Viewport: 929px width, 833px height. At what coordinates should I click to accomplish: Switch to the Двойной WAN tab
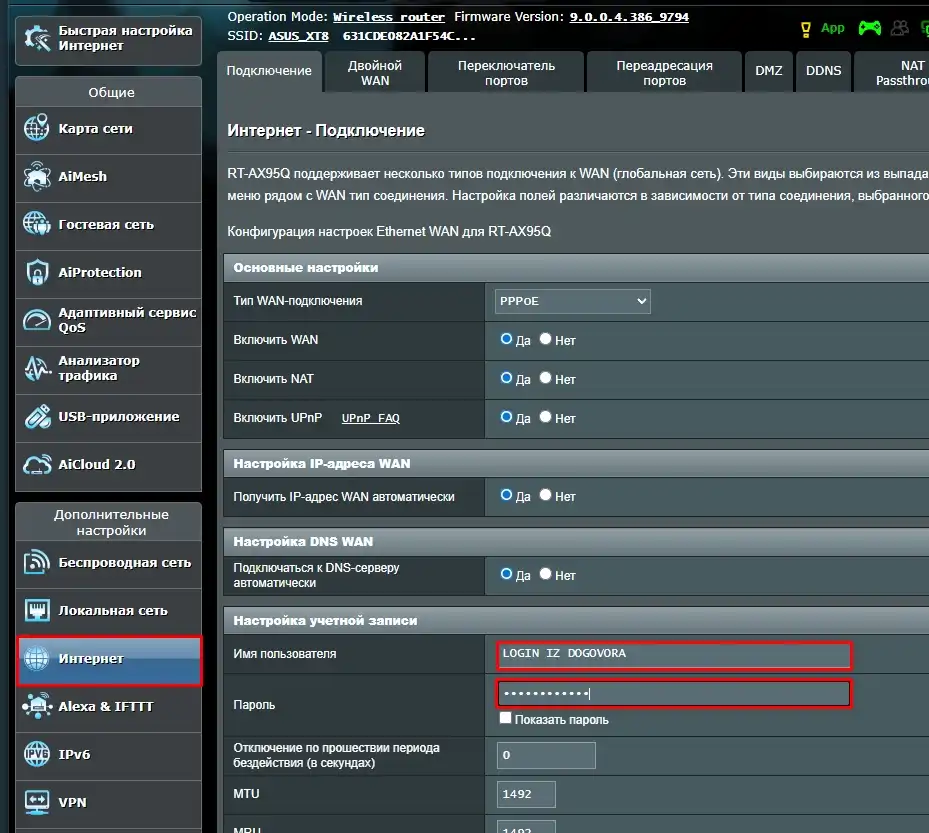coord(374,71)
